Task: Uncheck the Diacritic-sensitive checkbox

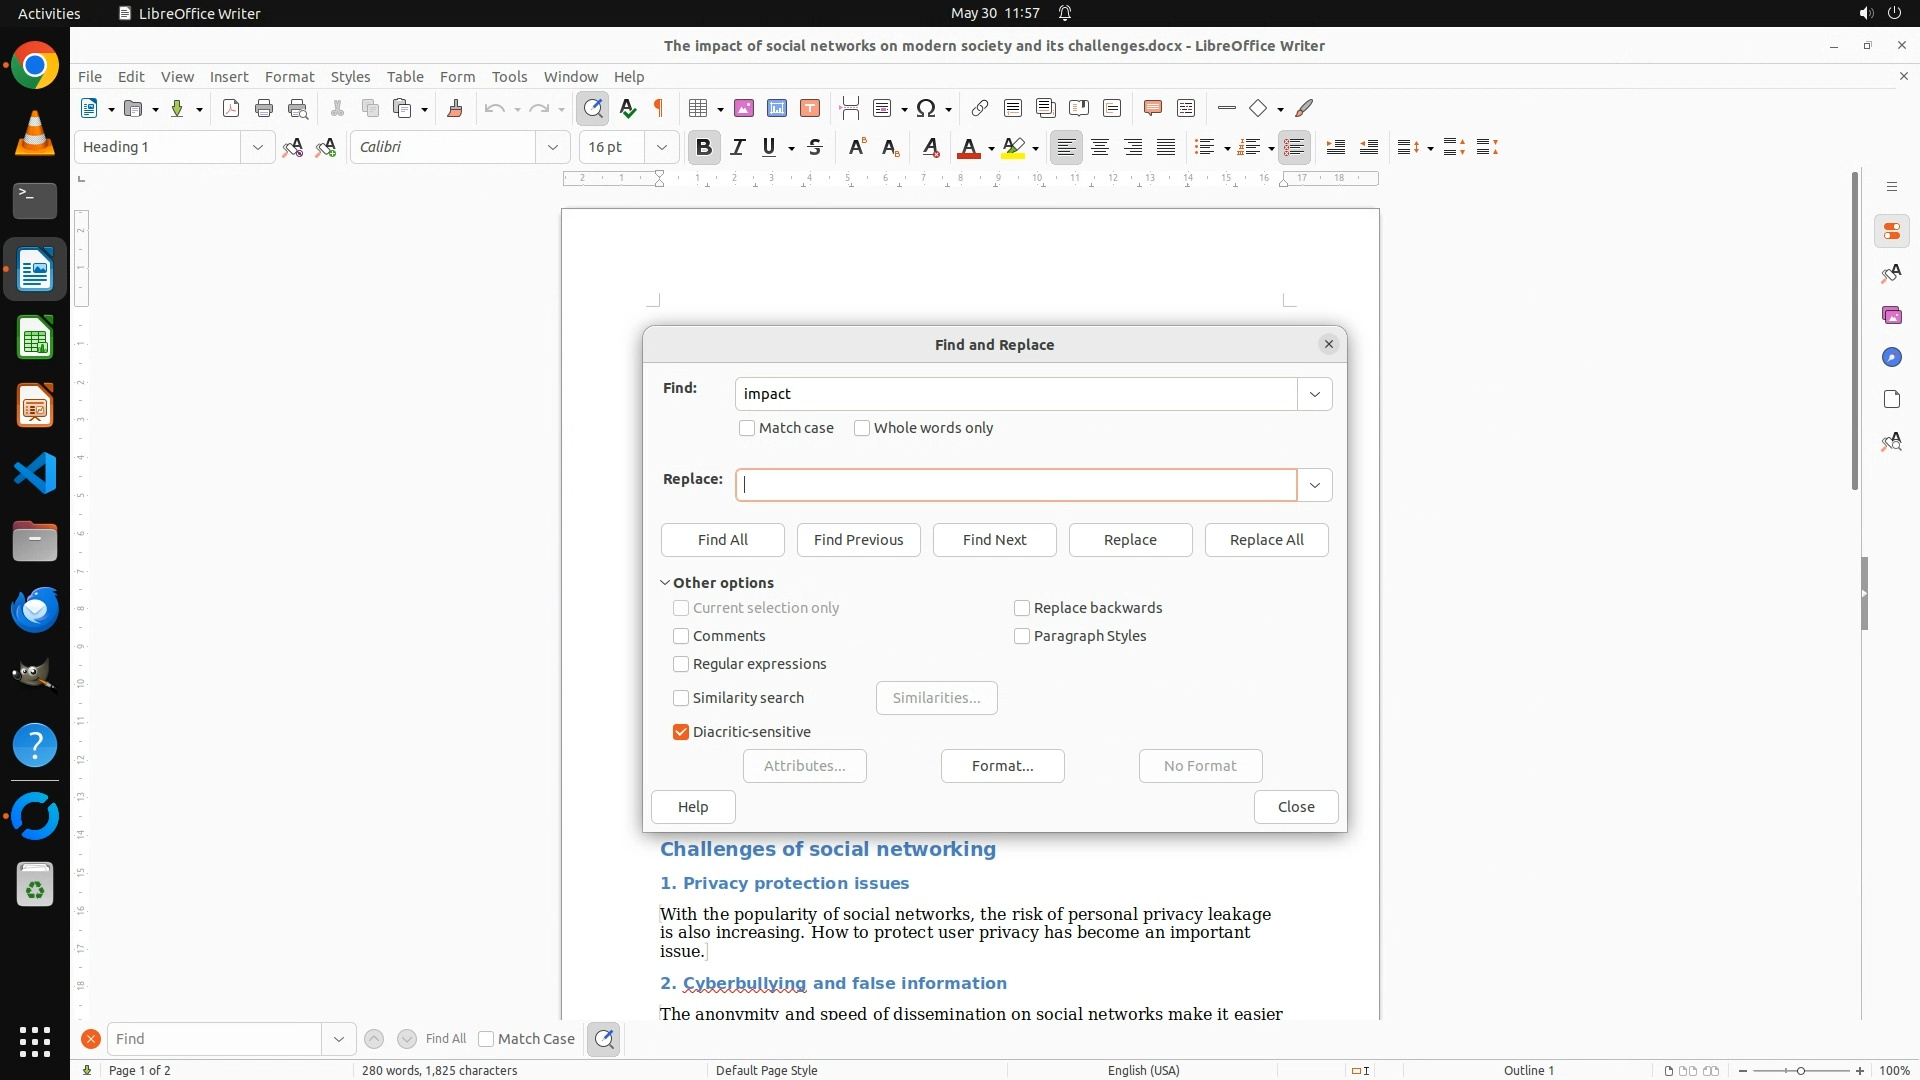Action: coord(681,732)
